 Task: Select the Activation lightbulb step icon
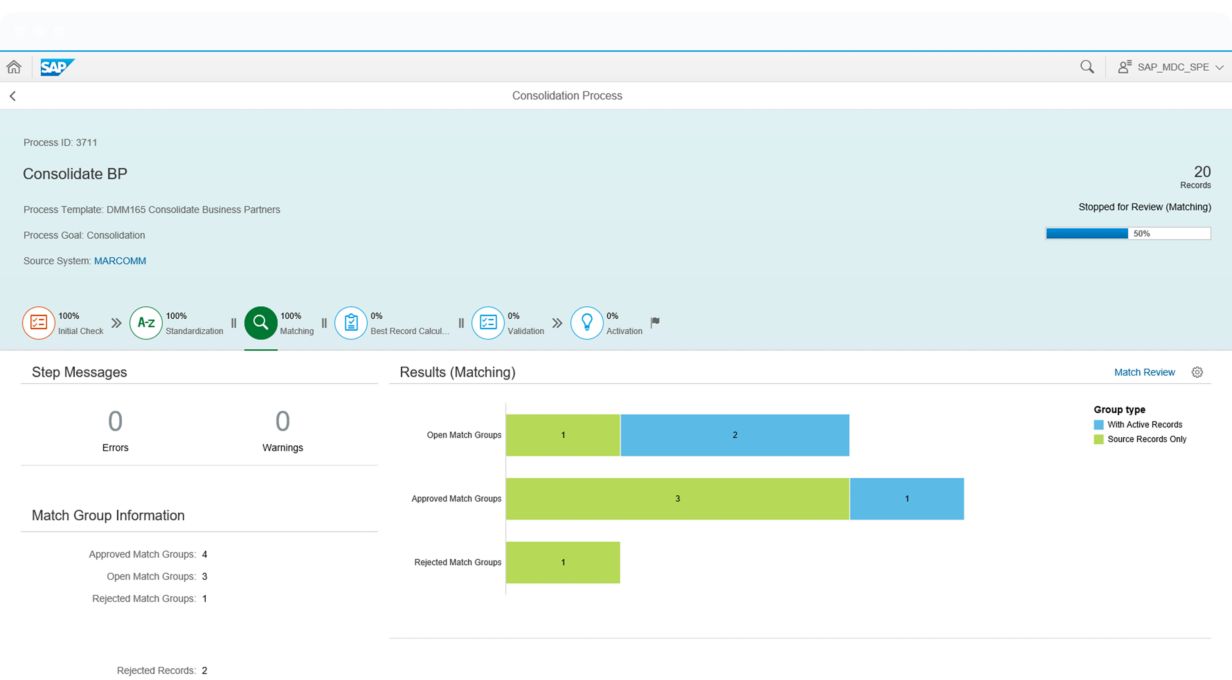[x=586, y=323]
